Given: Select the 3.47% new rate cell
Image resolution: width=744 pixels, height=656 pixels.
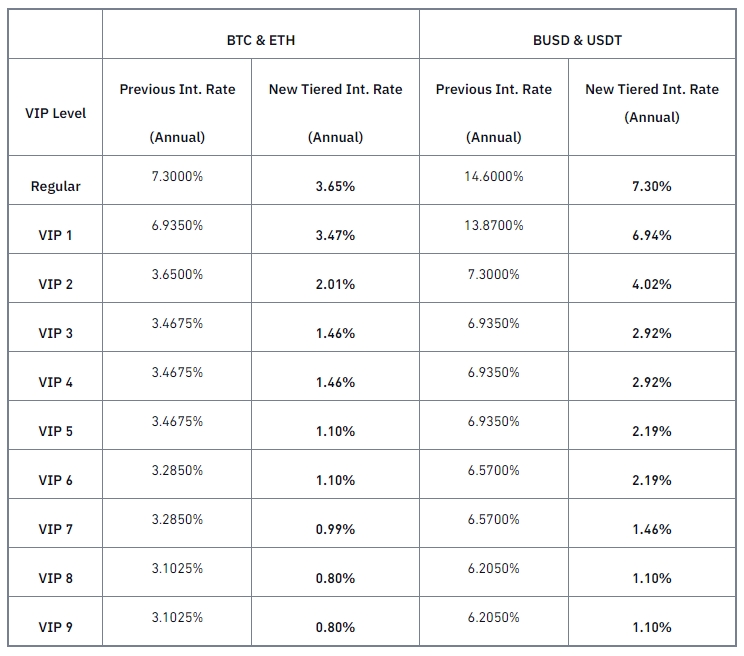Looking at the screenshot, I should tap(335, 235).
